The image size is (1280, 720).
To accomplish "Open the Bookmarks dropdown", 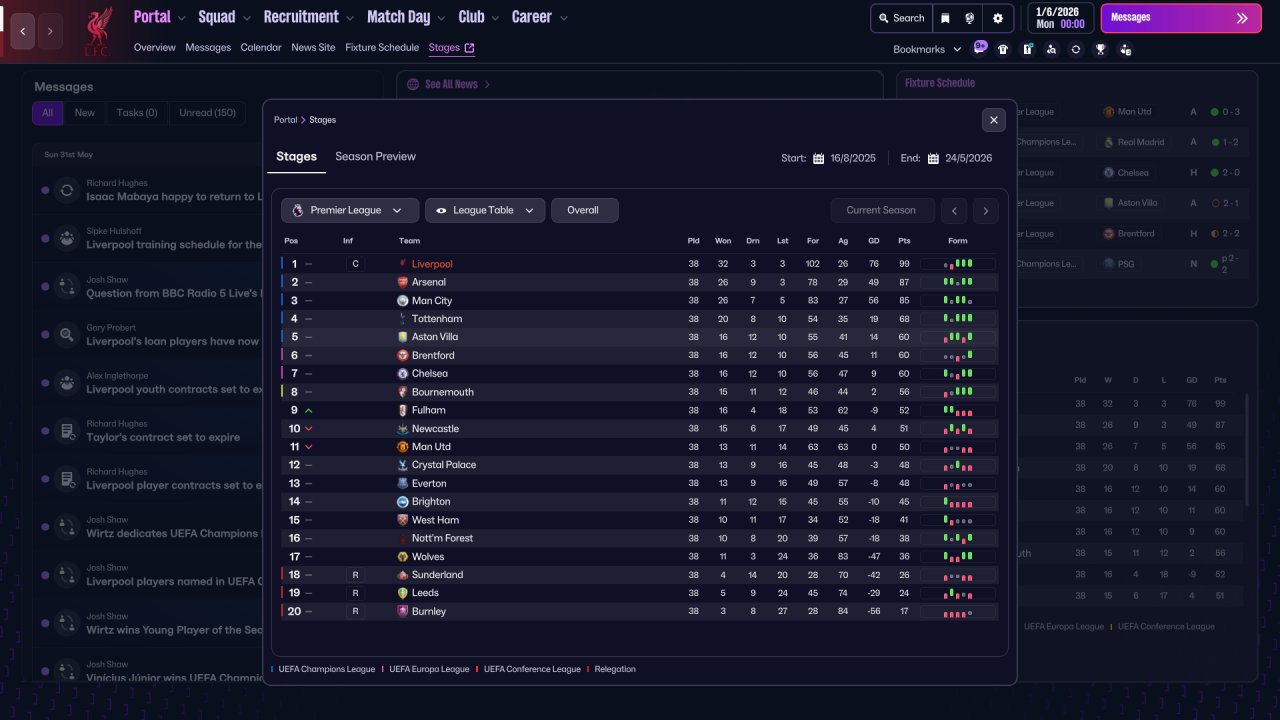I will click(927, 49).
